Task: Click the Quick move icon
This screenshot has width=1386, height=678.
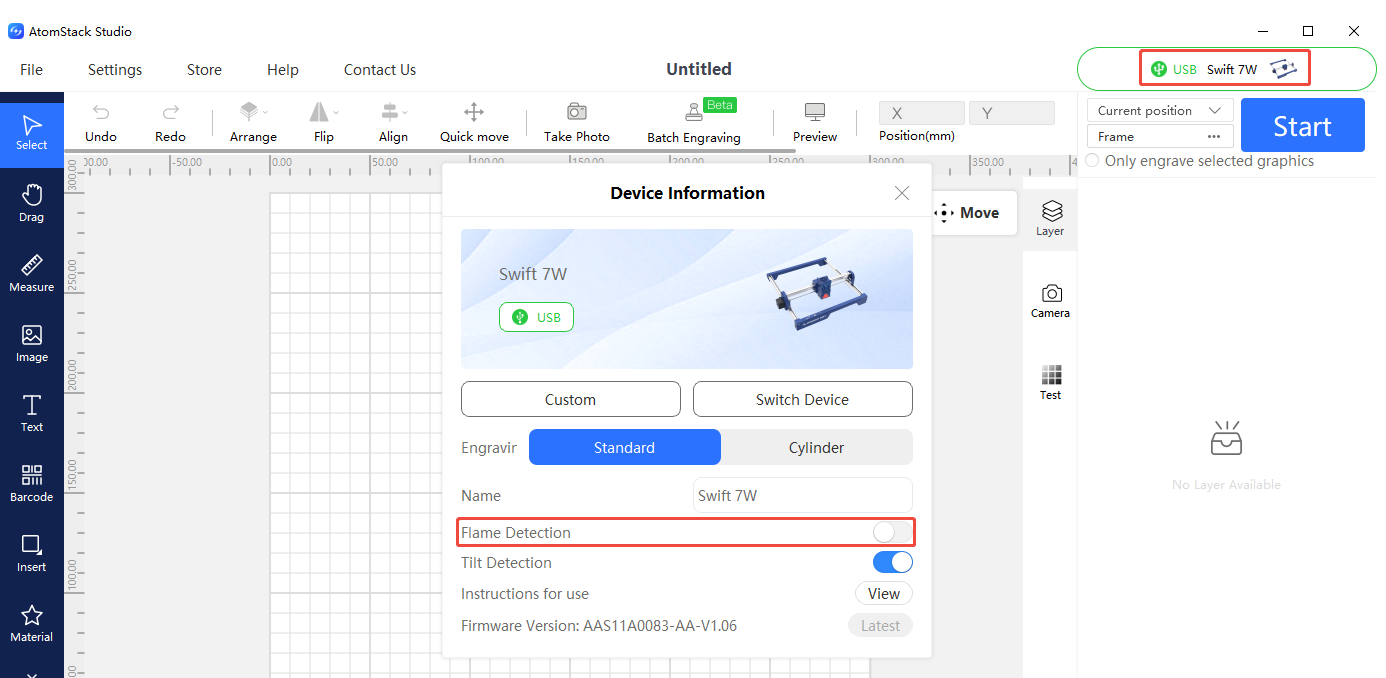Action: coord(474,111)
